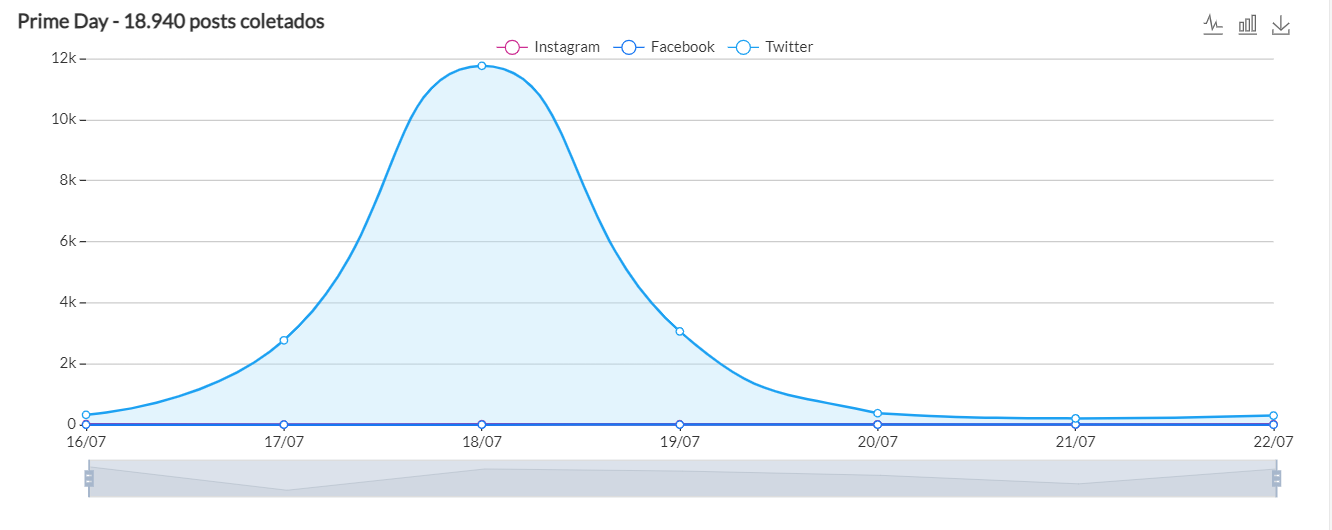1332x530 pixels.
Task: Click the Prime Day chart title
Action: (171, 21)
